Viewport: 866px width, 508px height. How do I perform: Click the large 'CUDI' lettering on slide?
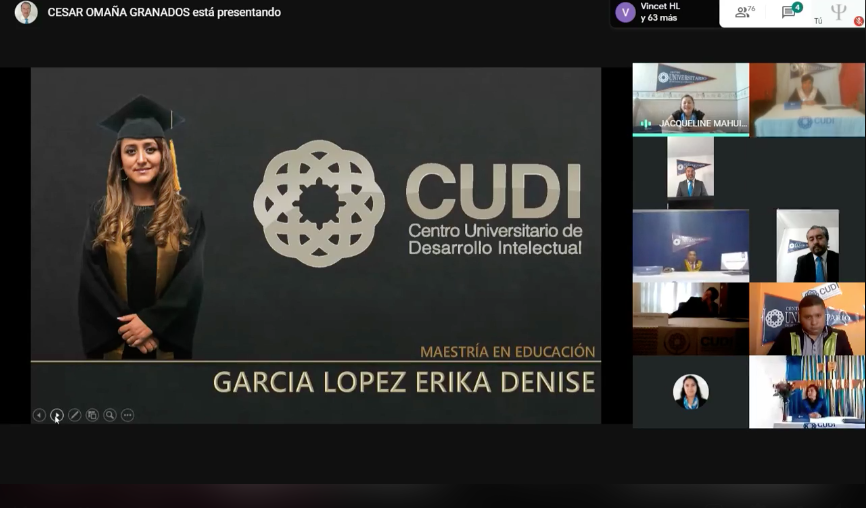coord(494,192)
